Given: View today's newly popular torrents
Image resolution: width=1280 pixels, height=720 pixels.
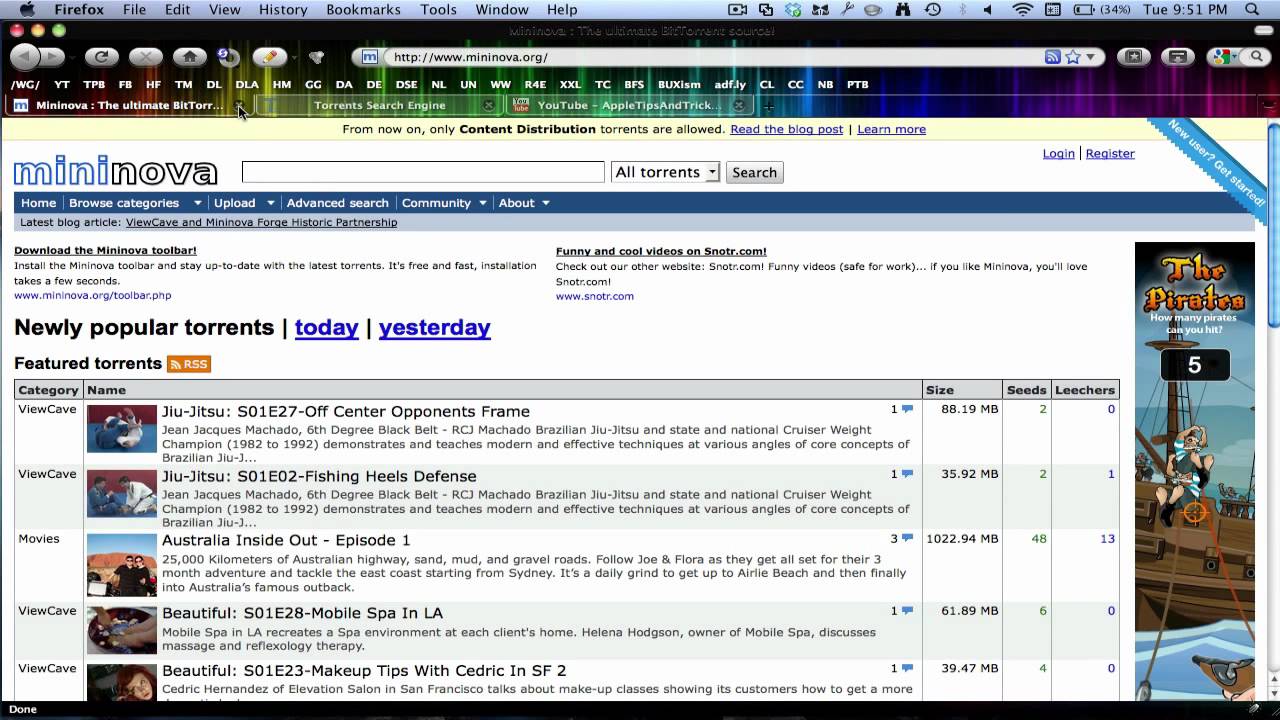Looking at the screenshot, I should pos(326,327).
